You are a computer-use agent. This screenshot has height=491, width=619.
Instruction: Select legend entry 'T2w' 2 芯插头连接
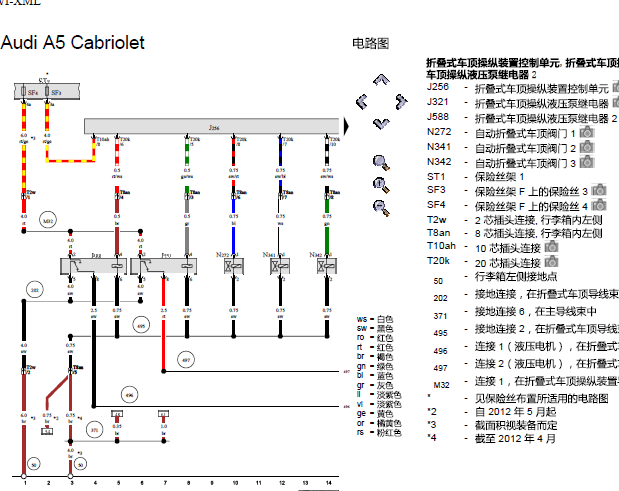tap(515, 220)
